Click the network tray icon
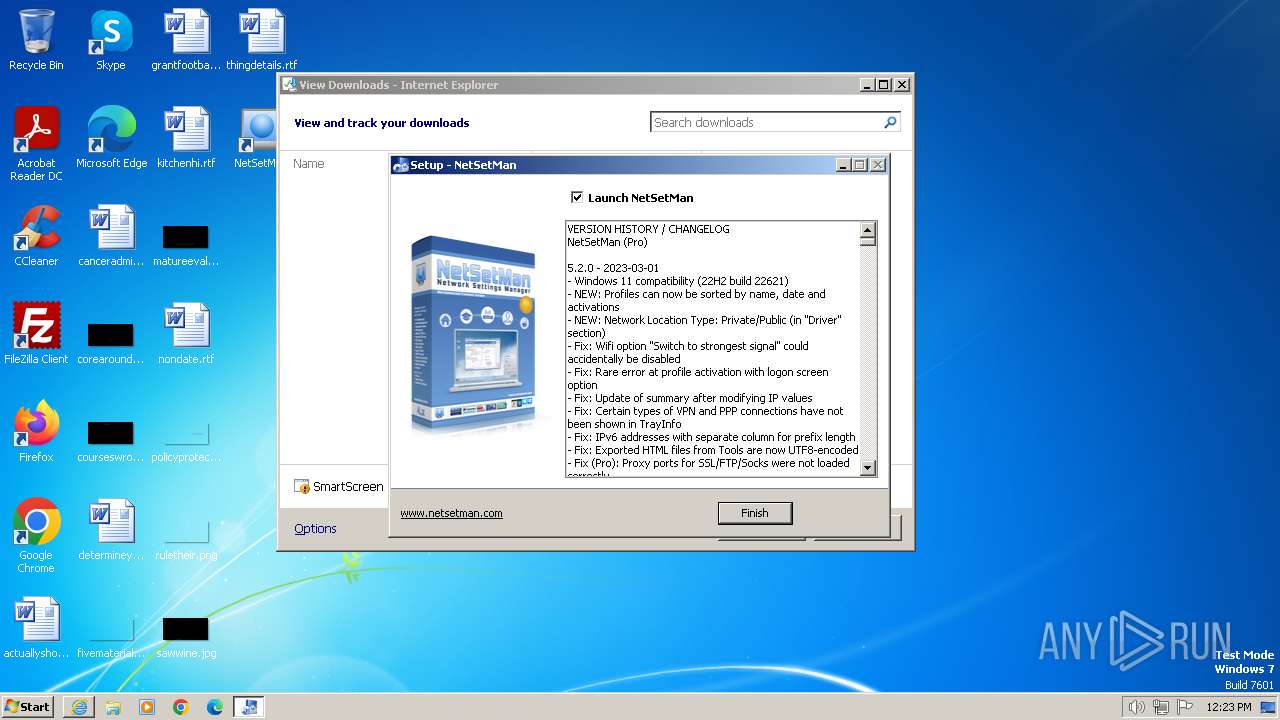 (x=1161, y=707)
